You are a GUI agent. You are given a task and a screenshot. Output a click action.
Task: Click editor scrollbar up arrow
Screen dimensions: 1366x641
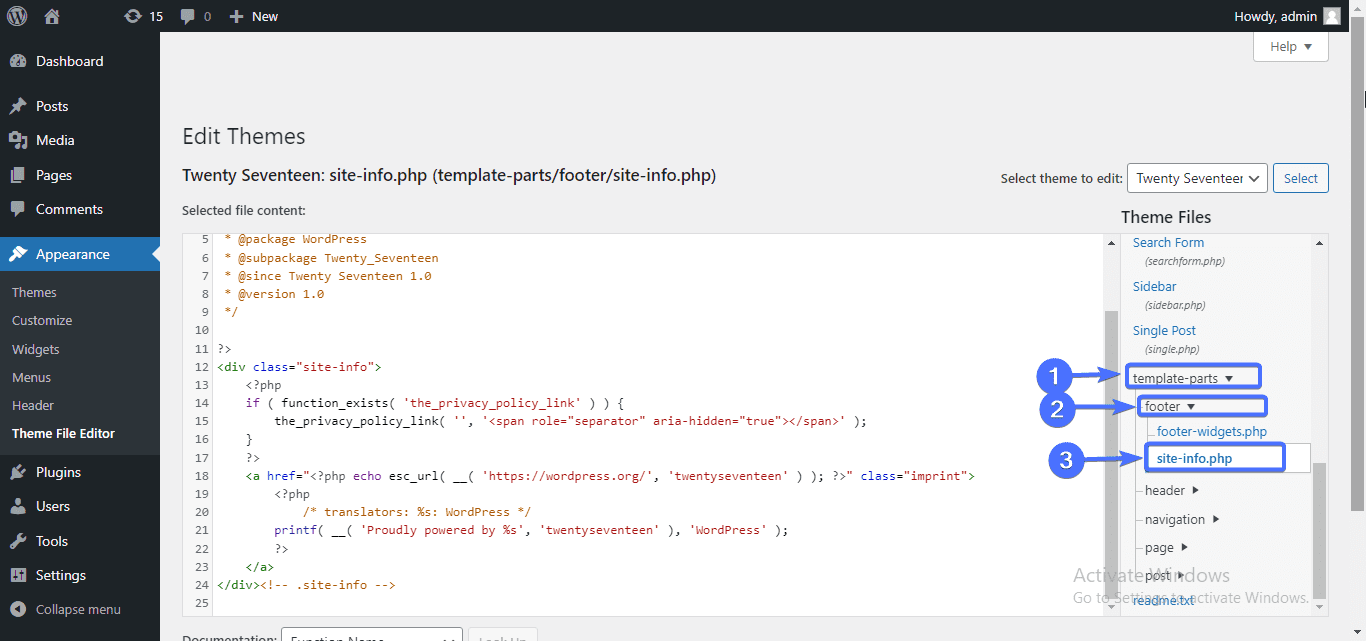(x=1111, y=242)
